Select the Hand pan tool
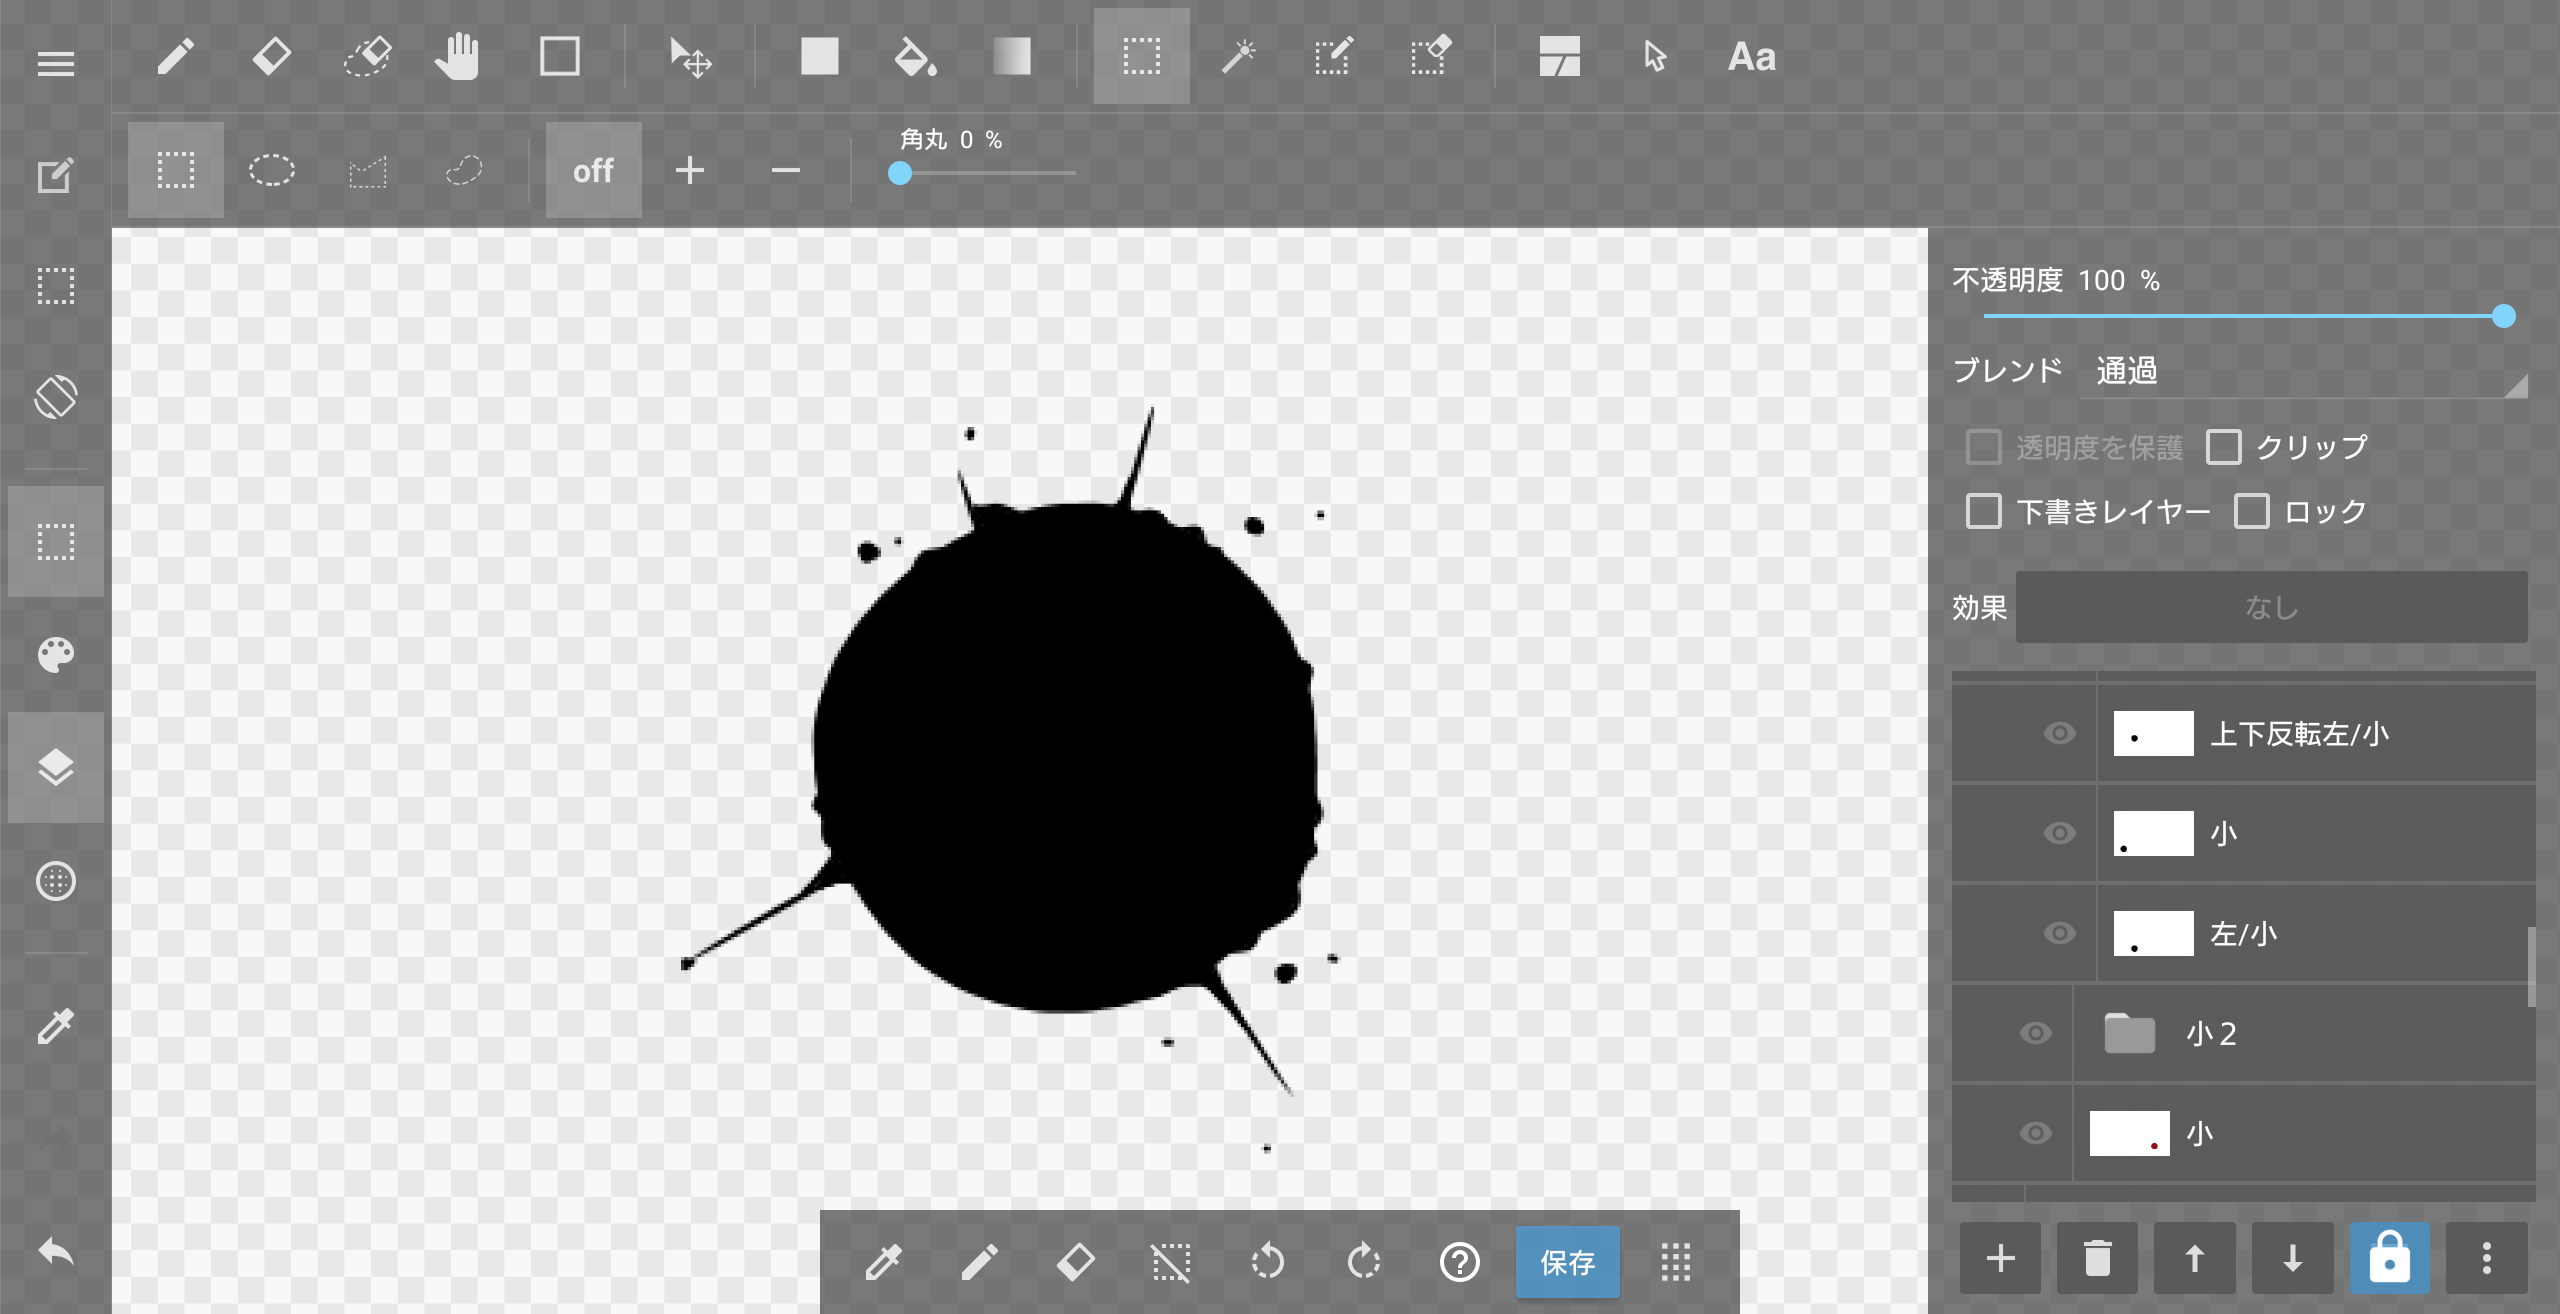 [x=458, y=57]
